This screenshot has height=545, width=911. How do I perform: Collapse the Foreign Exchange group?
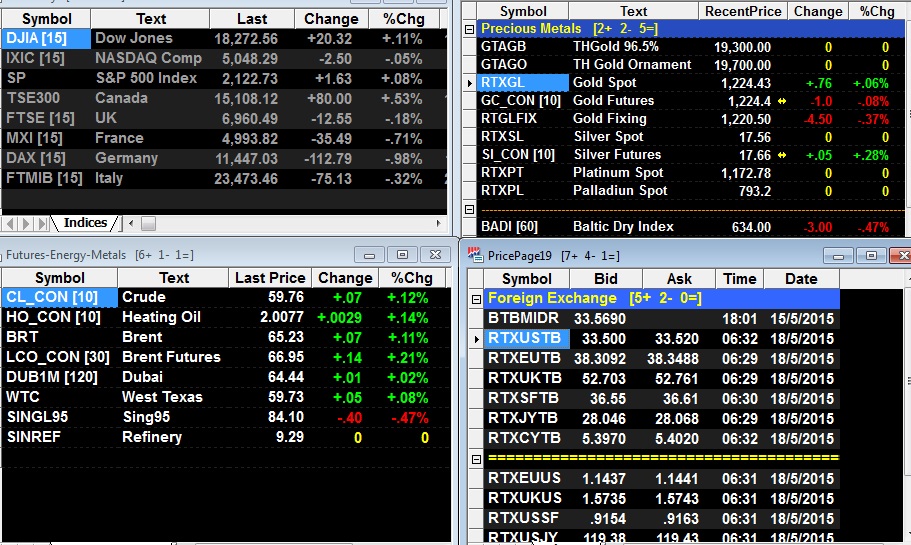tap(476, 299)
